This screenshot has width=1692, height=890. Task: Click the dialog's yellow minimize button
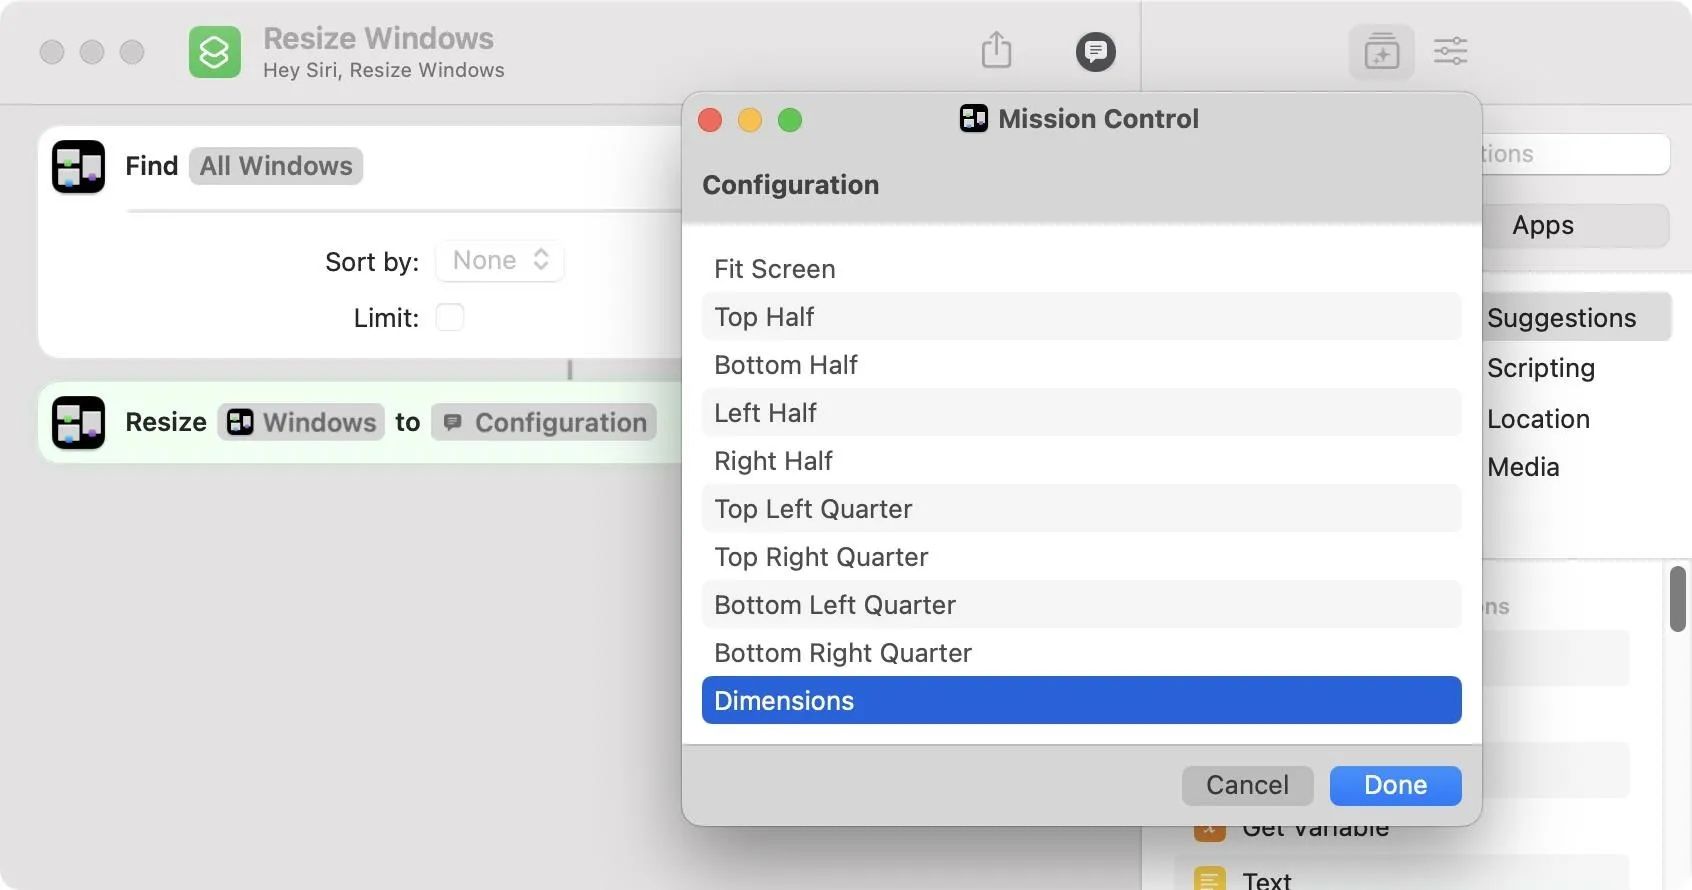point(750,120)
